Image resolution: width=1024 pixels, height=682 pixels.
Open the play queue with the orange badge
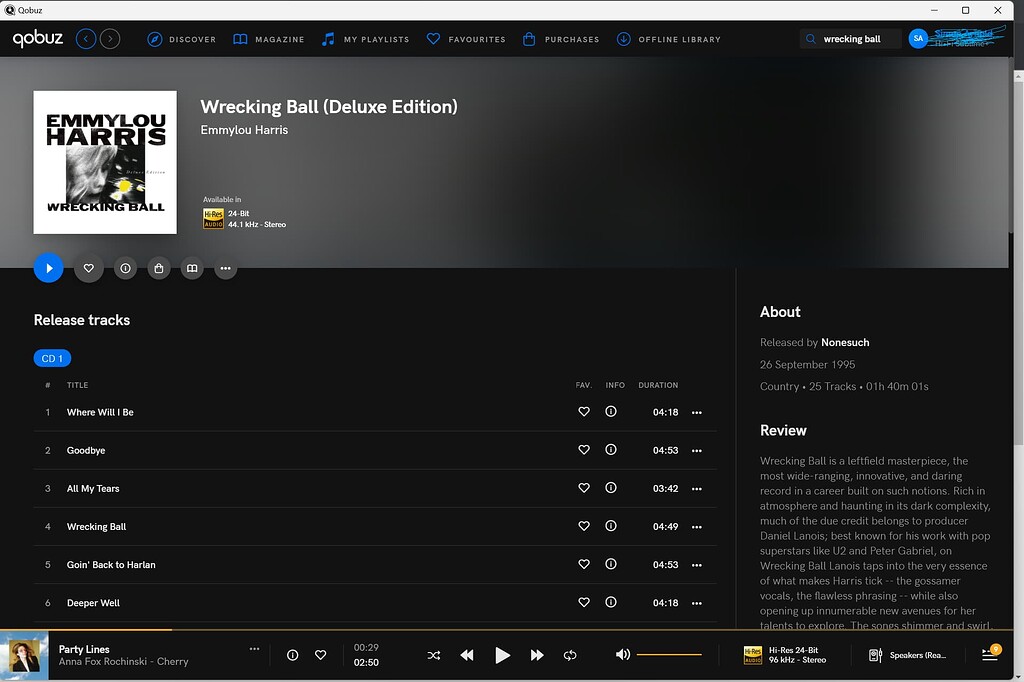click(988, 655)
